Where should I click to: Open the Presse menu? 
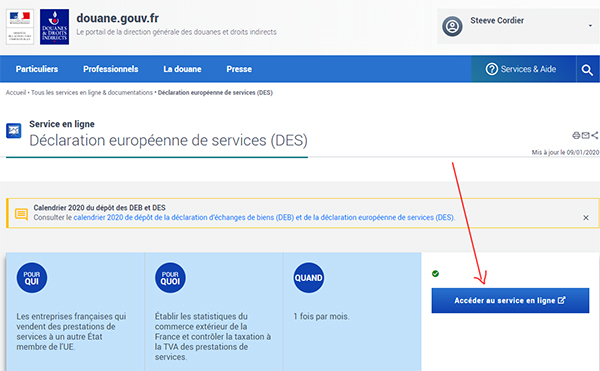coord(239,69)
